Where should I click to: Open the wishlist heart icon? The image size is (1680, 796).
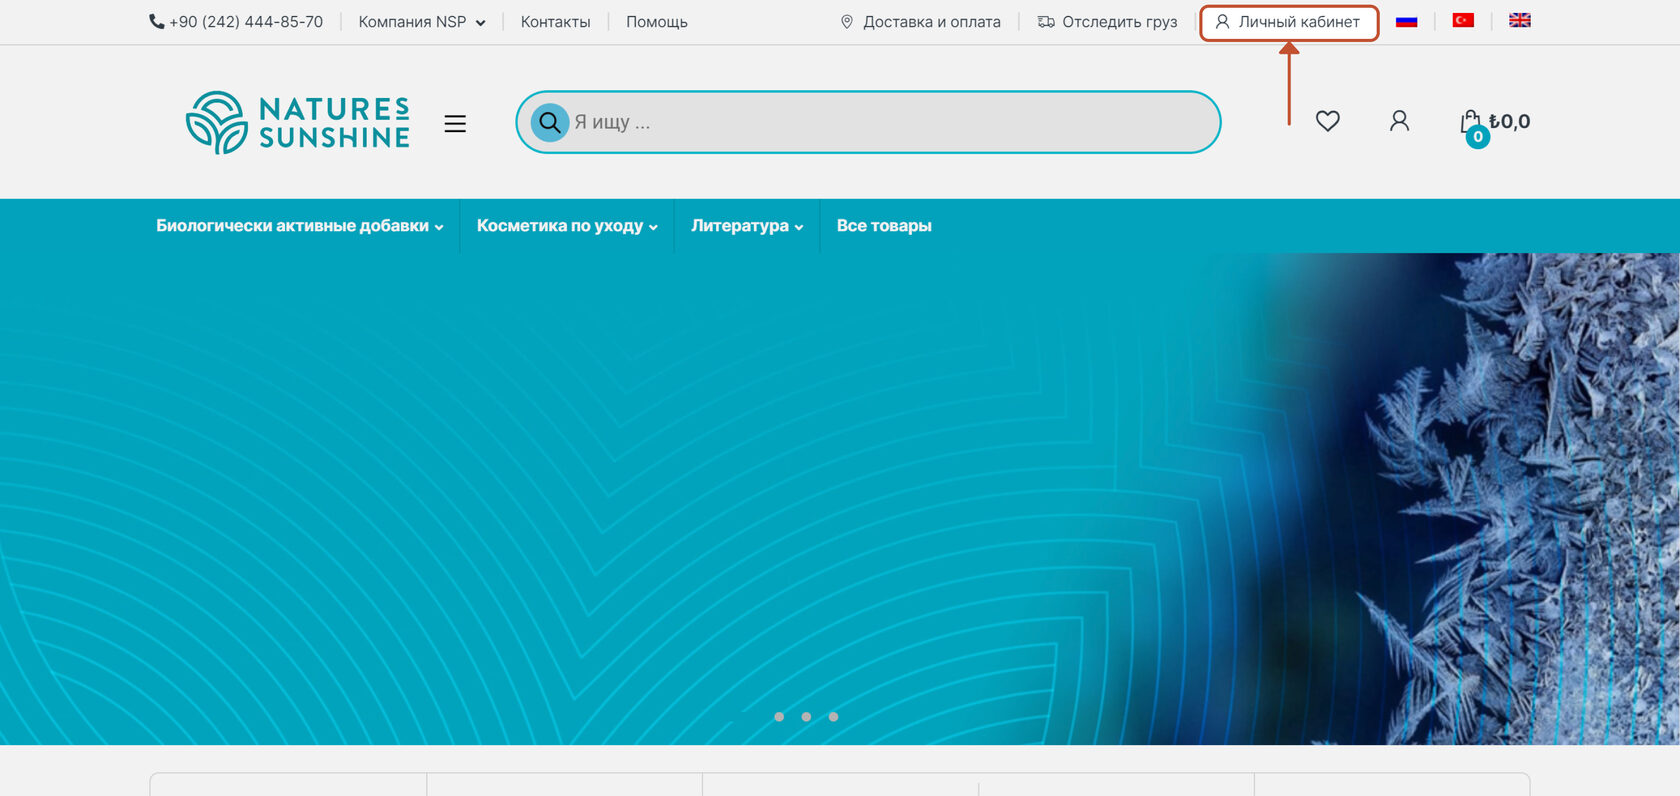point(1327,121)
